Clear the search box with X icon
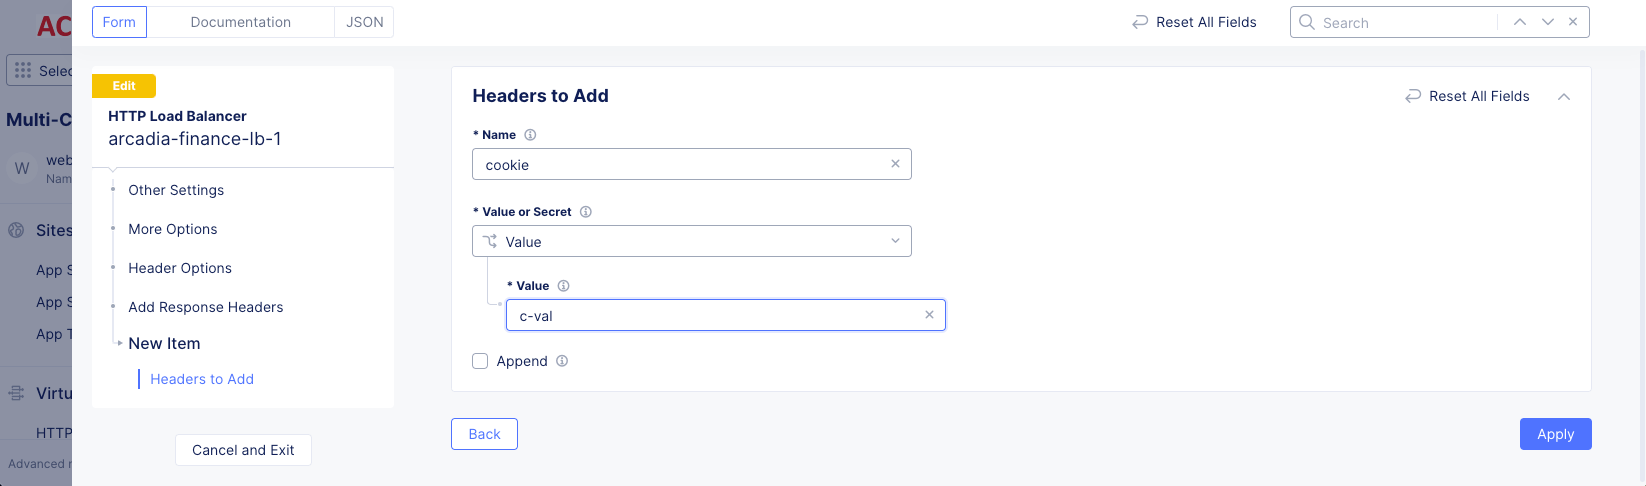Screen dimensions: 1646x486 coord(1573,22)
